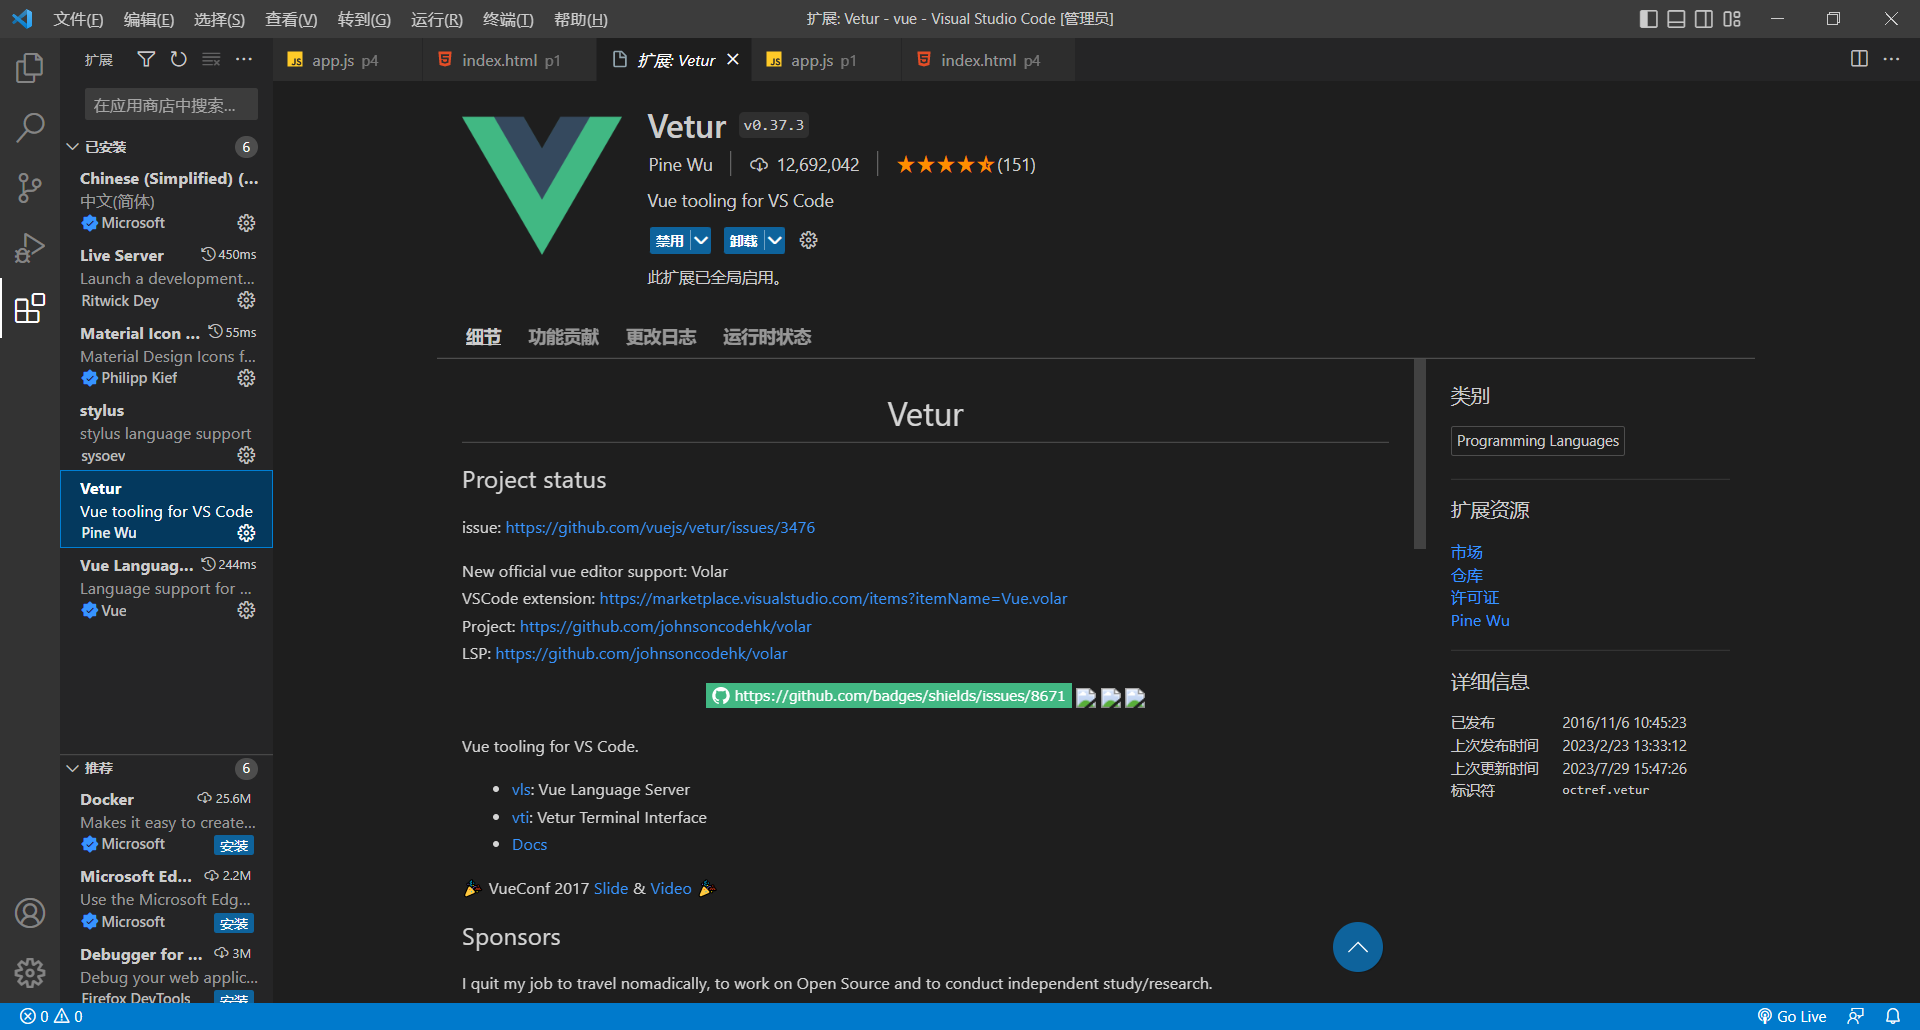Filter extensions with the funnel icon
The image size is (1920, 1030).
click(146, 60)
